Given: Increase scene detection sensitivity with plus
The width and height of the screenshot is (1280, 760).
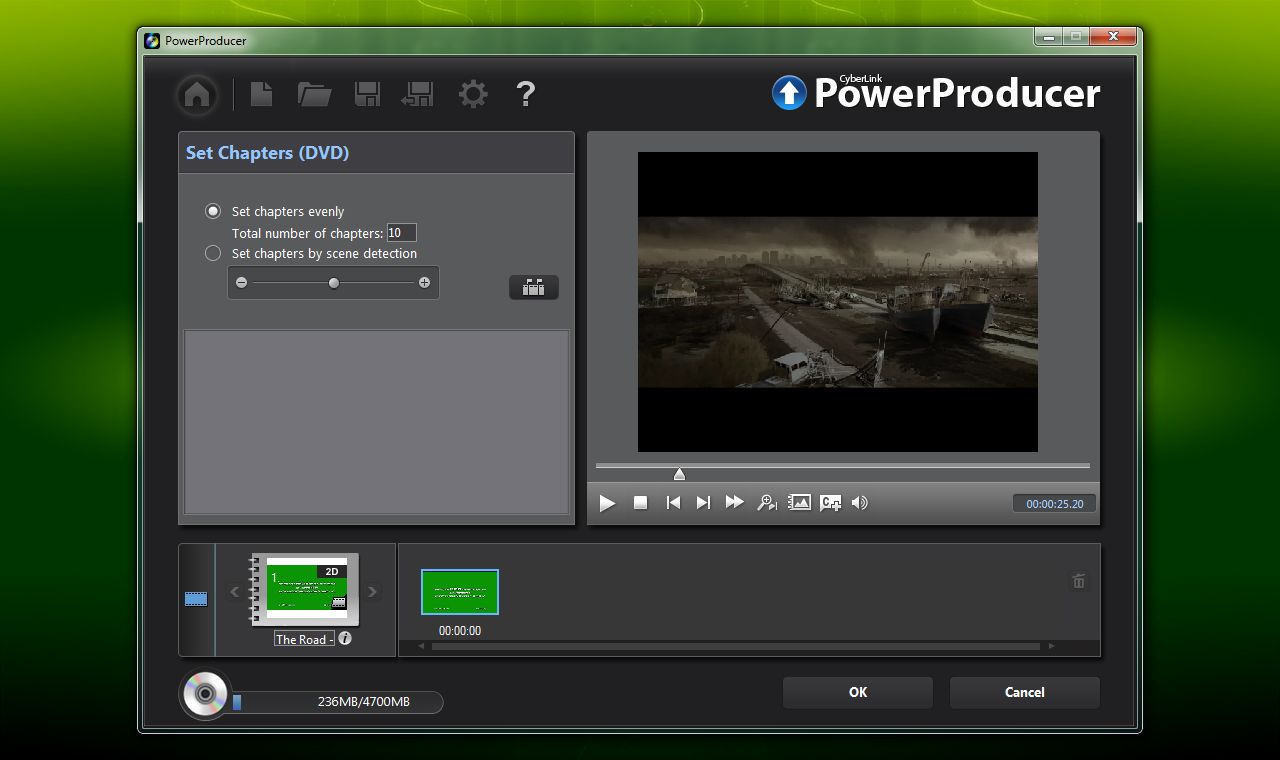Looking at the screenshot, I should click(424, 283).
